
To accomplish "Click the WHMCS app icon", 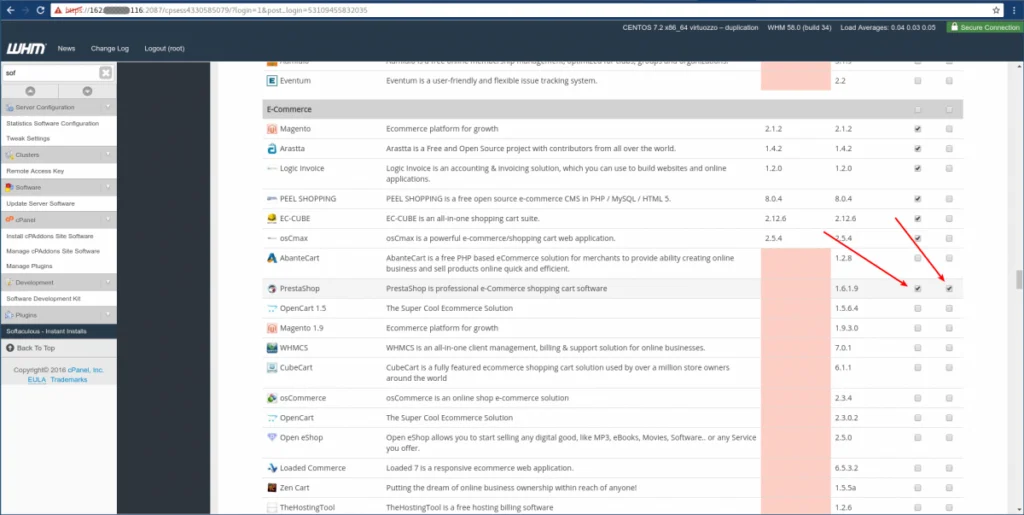I will tap(272, 348).
